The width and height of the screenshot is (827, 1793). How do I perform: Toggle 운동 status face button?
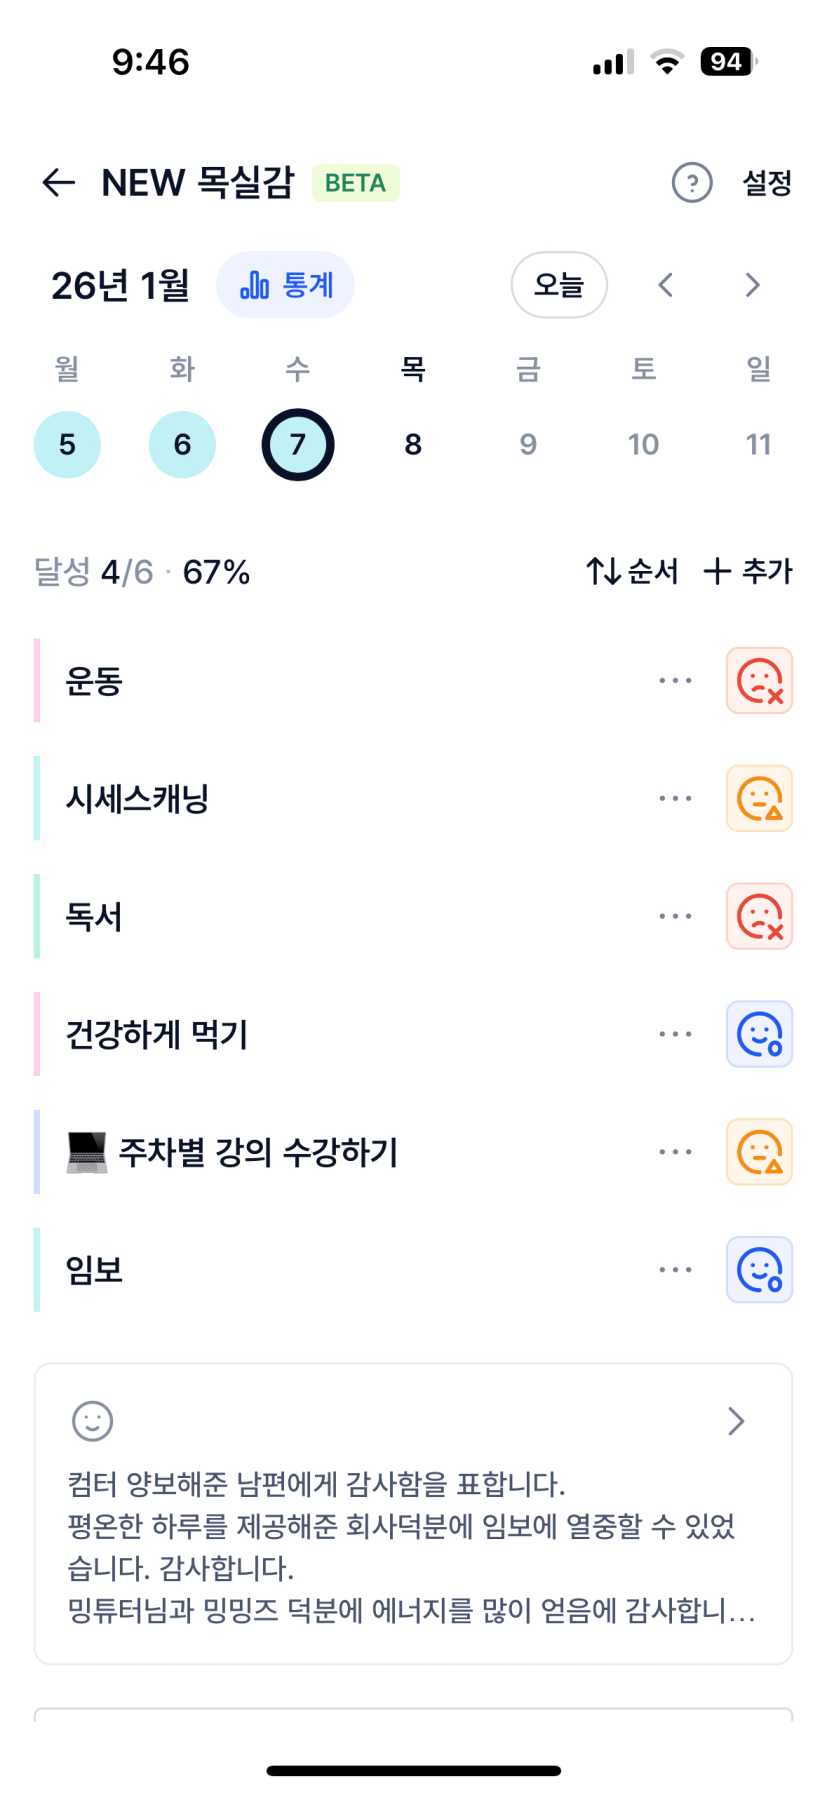pos(759,681)
